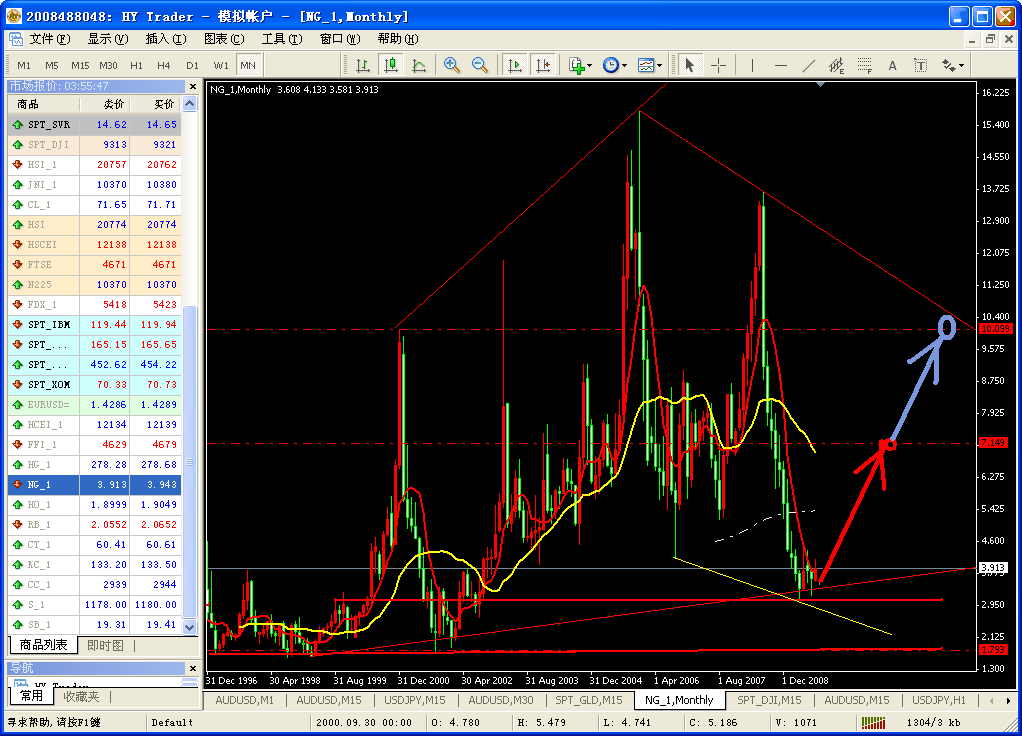This screenshot has width=1022, height=736.
Task: Select the EURUSD= symbol row
Action: [x=95, y=405]
